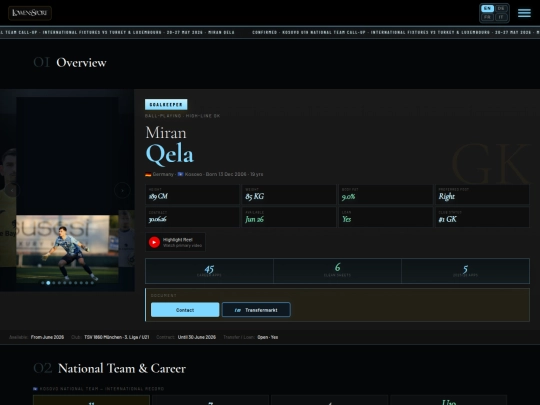
Task: Click the 'Until 30 June 2026' contract text
Action: click(197, 337)
